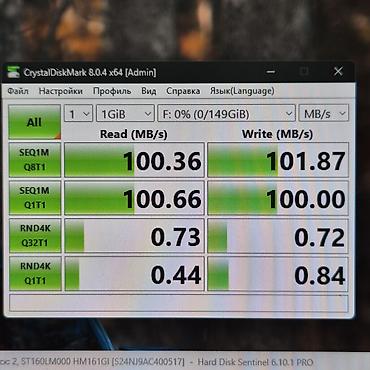The height and width of the screenshot is (370, 370).
Task: Open the Файл menu
Action: [18, 91]
